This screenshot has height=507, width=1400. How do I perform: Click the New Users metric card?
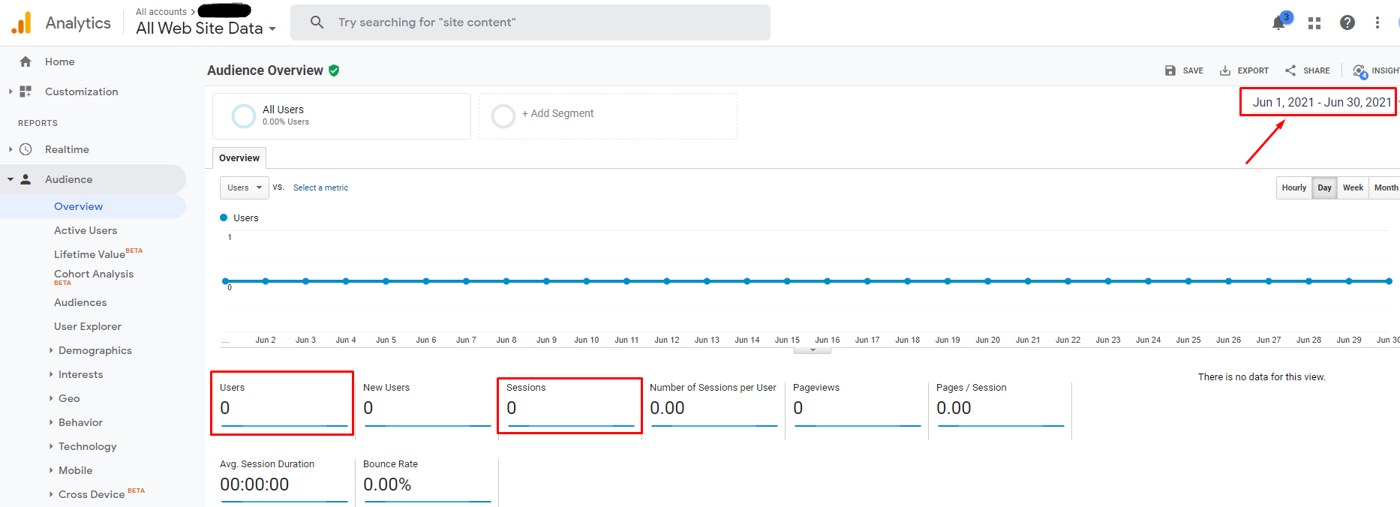point(427,403)
